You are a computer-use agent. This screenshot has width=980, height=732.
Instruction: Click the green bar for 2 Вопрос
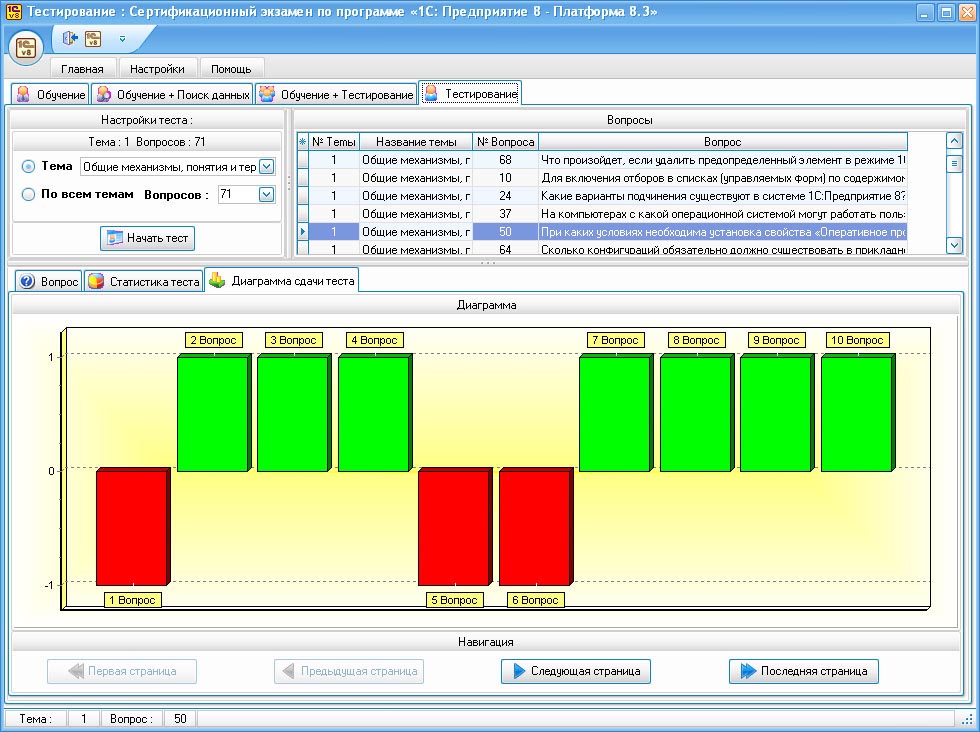pyautogui.click(x=214, y=413)
